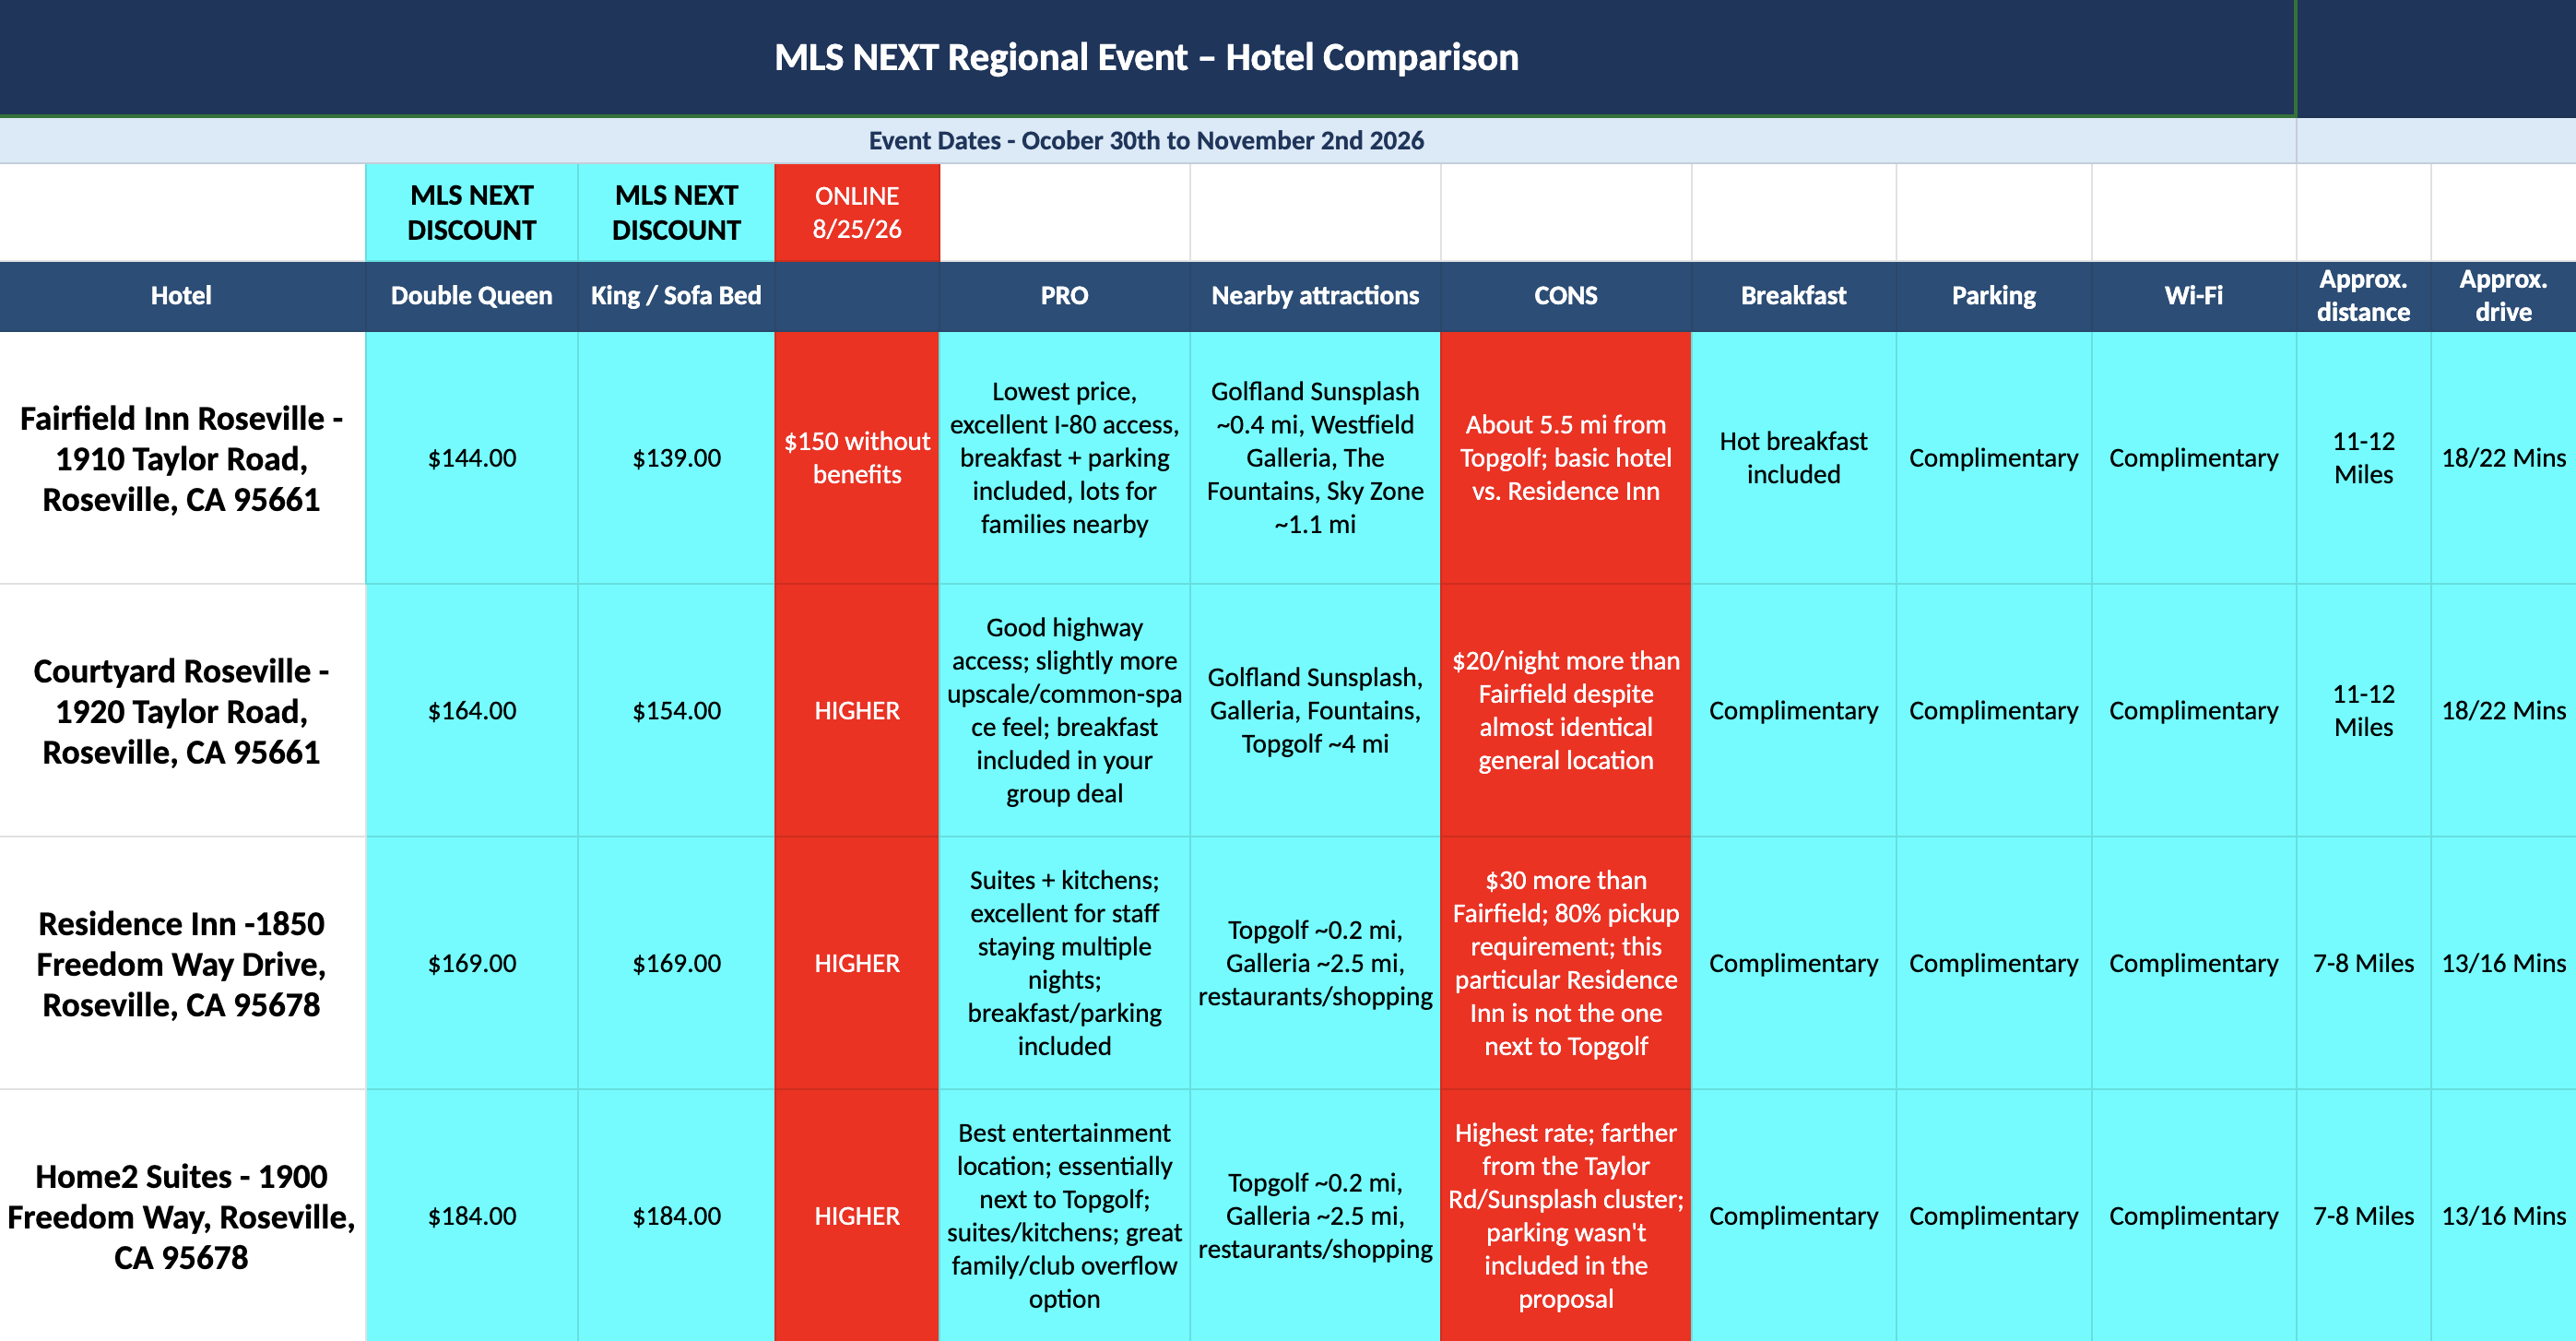The height and width of the screenshot is (1341, 2576).
Task: Click Fairfield's King rate '$139.00'
Action: (x=676, y=458)
